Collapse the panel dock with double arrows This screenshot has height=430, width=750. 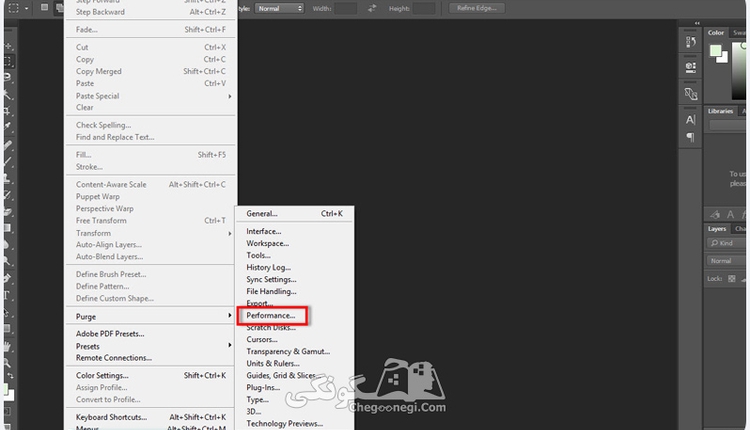click(x=697, y=23)
